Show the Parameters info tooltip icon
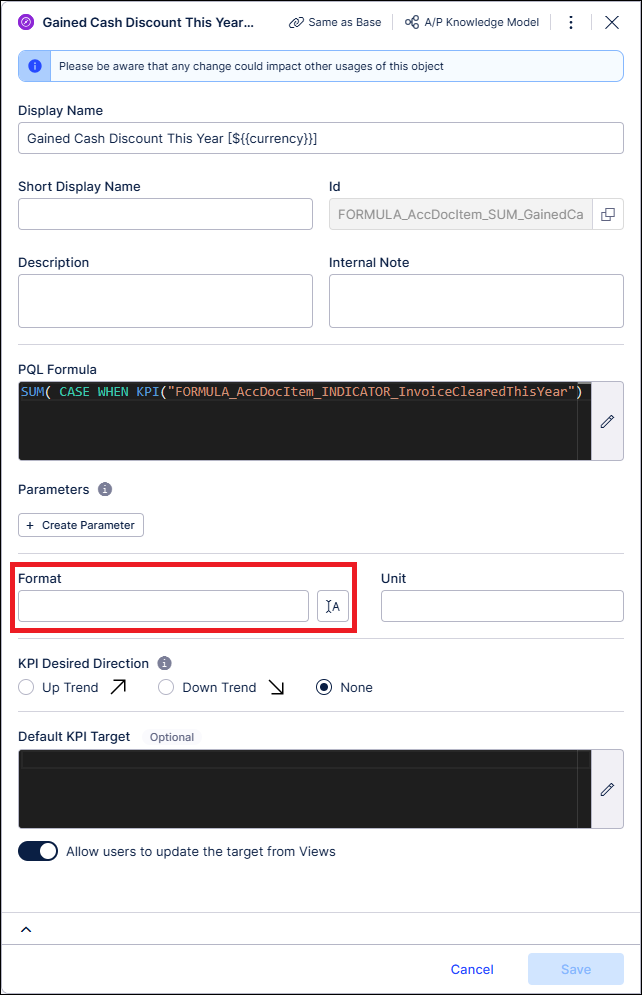The width and height of the screenshot is (642, 995). pos(105,489)
